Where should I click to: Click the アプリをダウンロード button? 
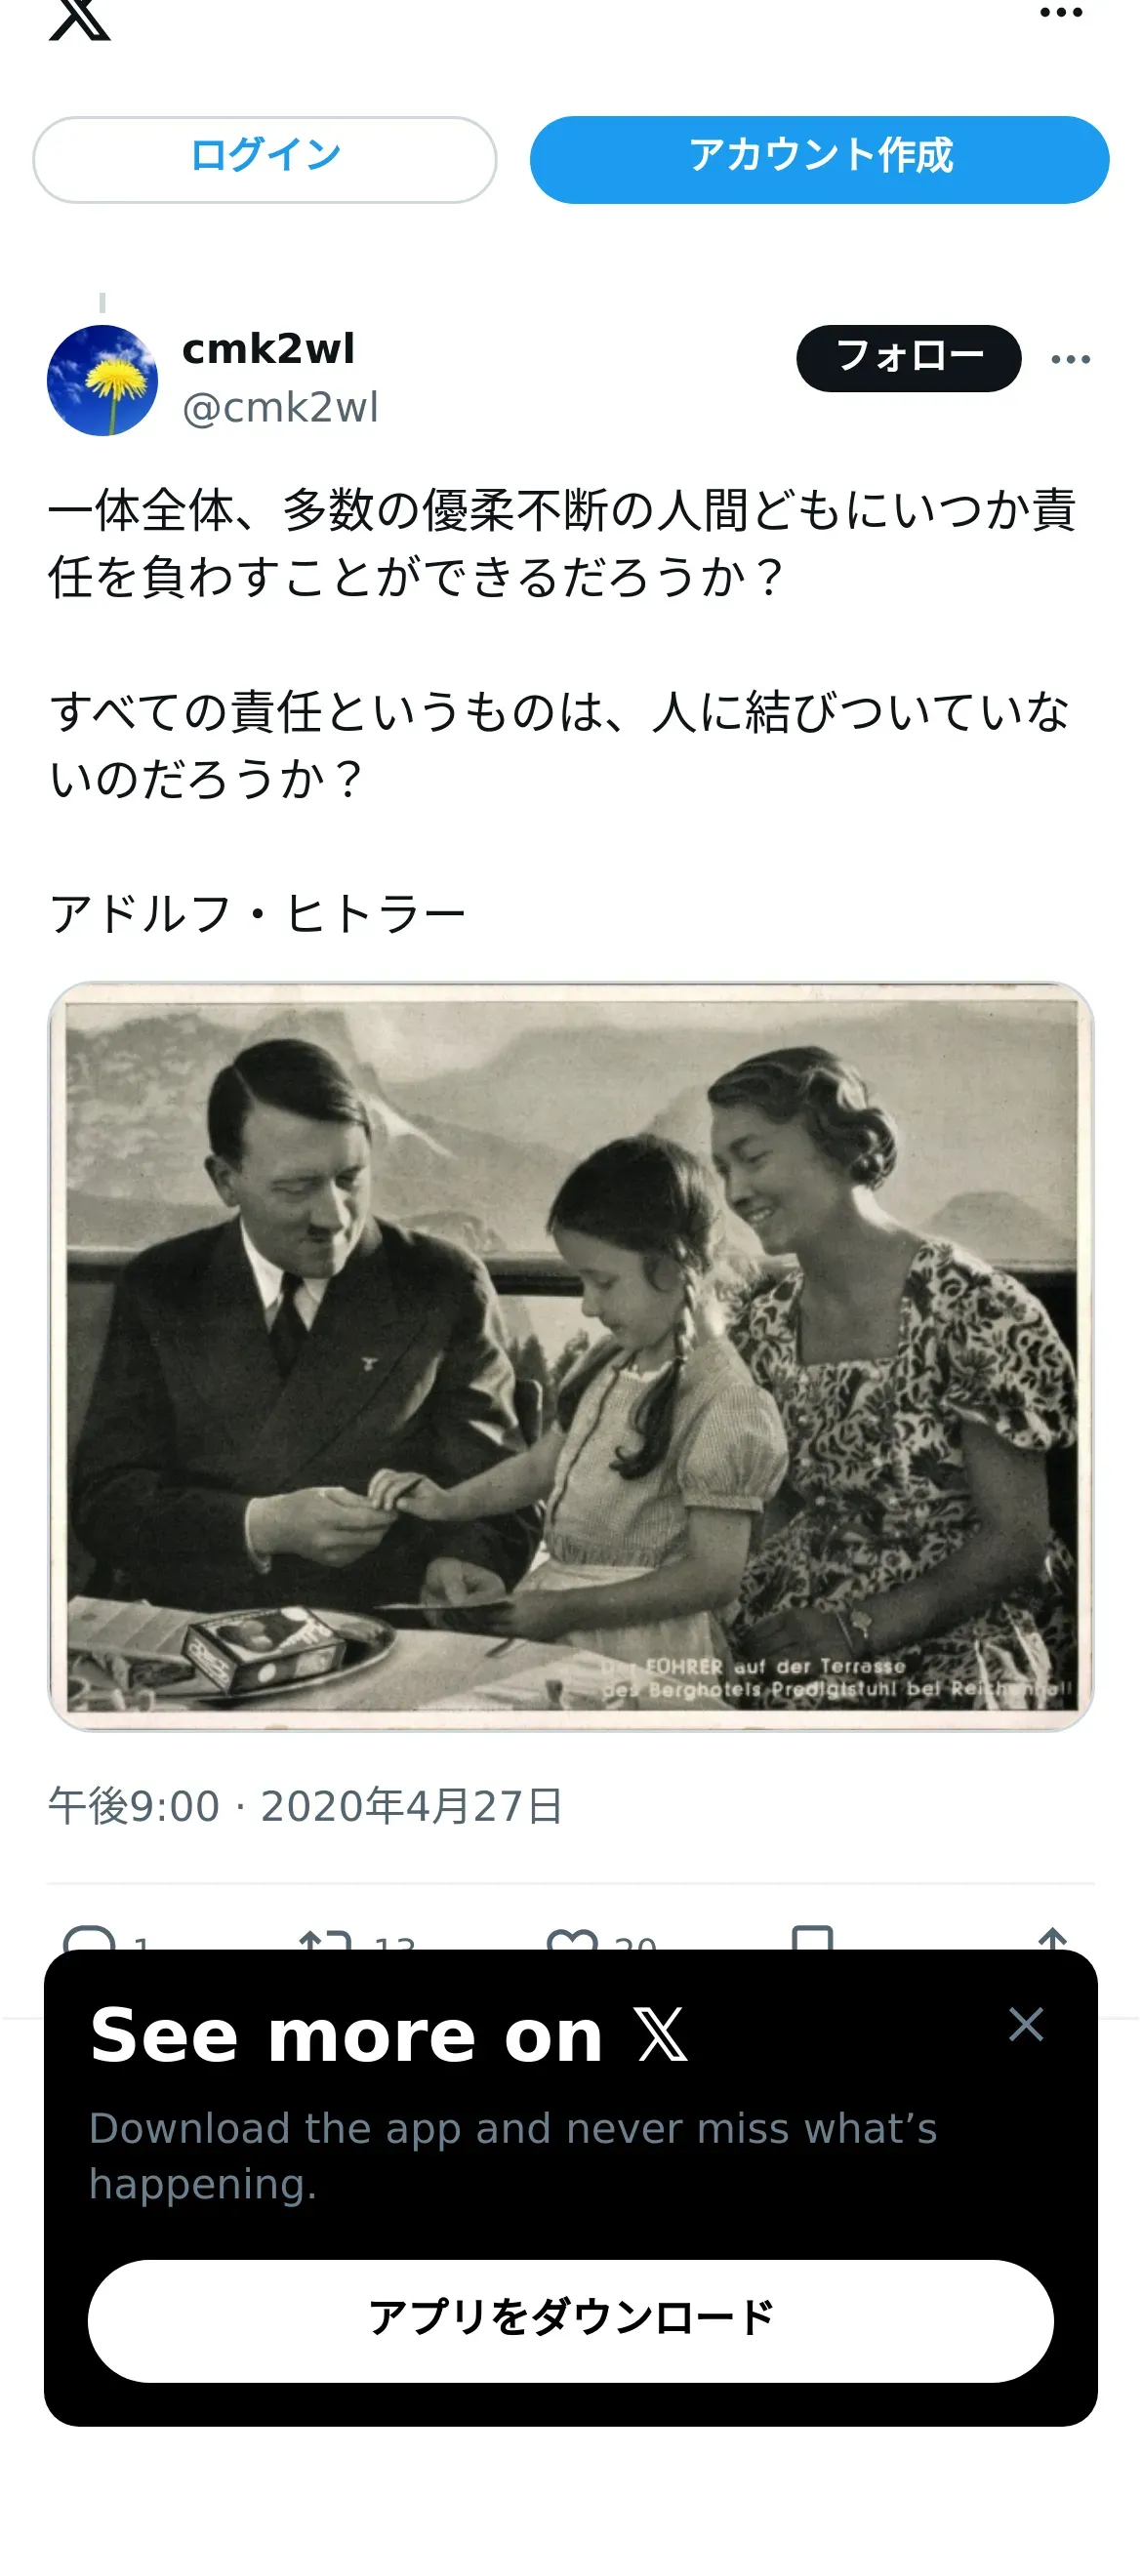coord(571,2321)
